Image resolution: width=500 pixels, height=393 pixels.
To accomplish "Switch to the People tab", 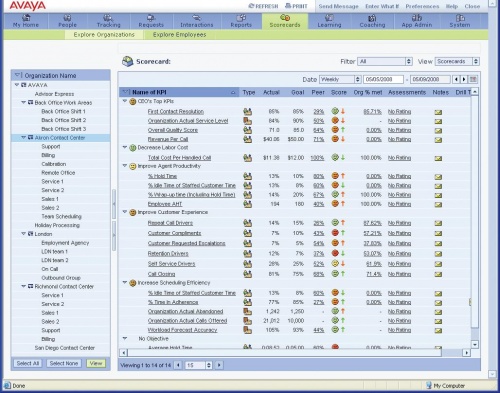I will (67, 21).
